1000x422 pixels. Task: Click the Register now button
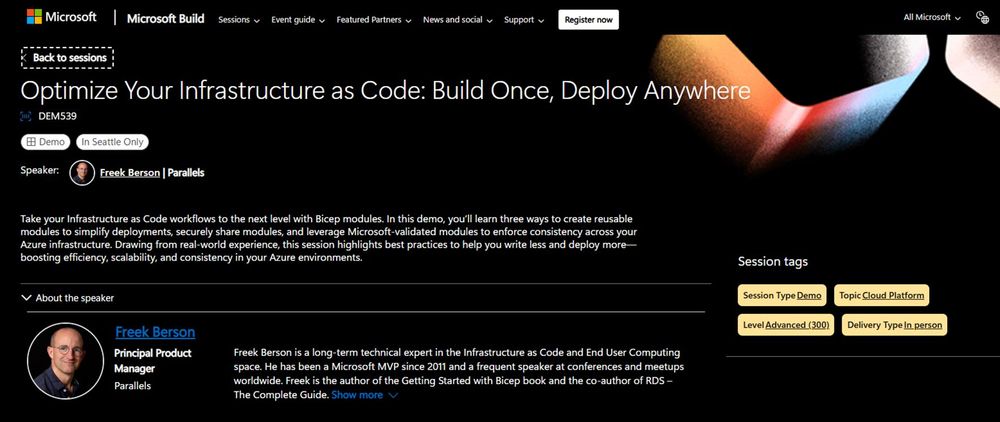tap(588, 20)
